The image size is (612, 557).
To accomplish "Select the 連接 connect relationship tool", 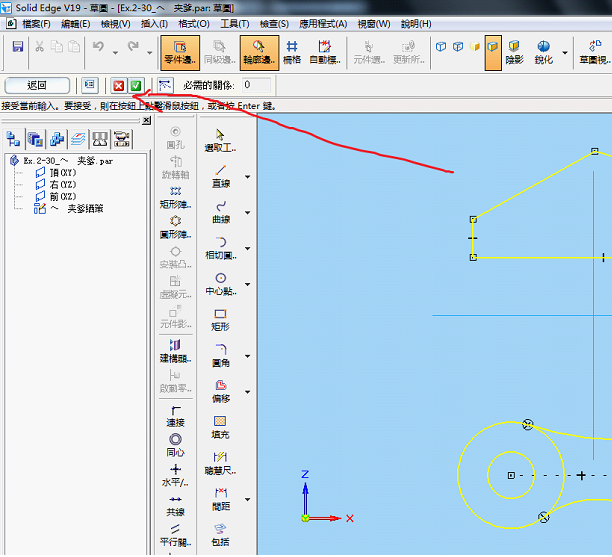I will pyautogui.click(x=175, y=416).
